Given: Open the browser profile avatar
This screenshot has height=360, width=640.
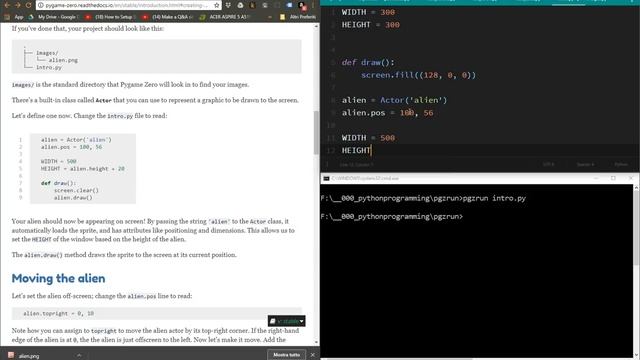Looking at the screenshot, I should click(x=302, y=5).
